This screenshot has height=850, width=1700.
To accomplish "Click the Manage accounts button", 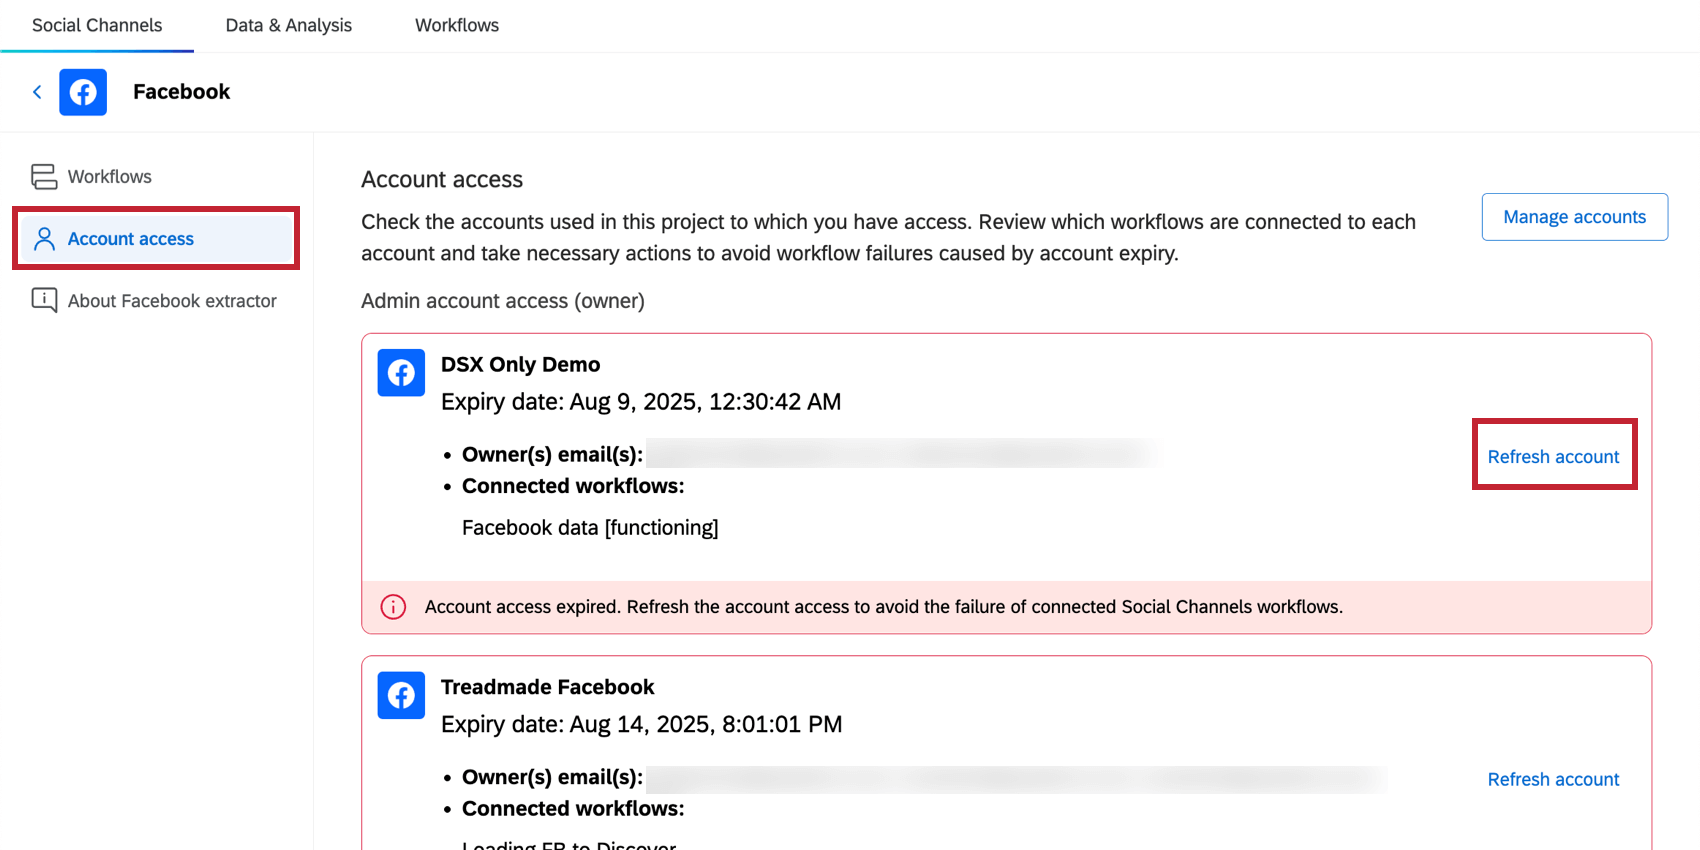I will coord(1574,217).
